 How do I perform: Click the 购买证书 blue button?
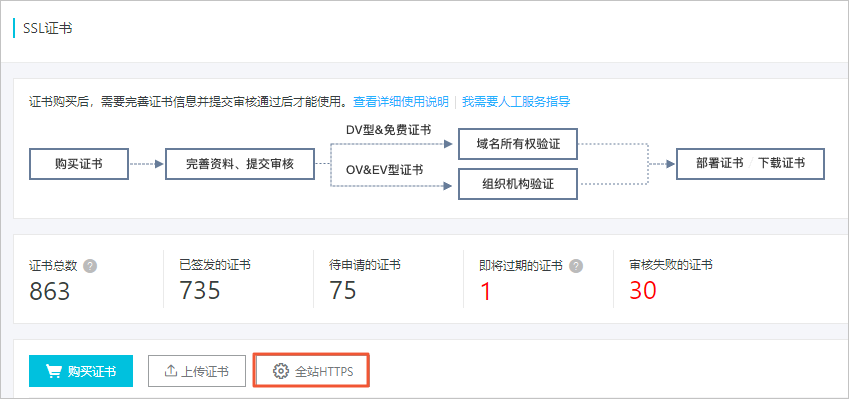coord(81,371)
